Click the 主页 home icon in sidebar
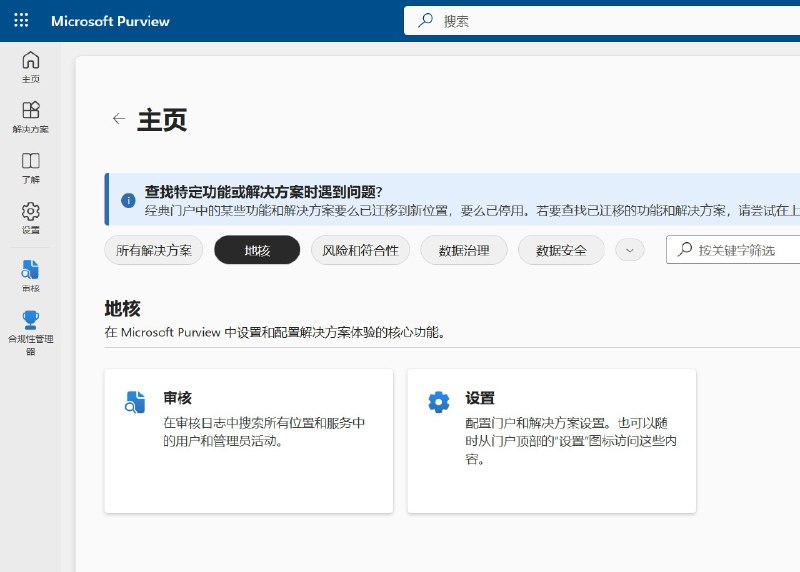800x572 pixels. [30, 61]
